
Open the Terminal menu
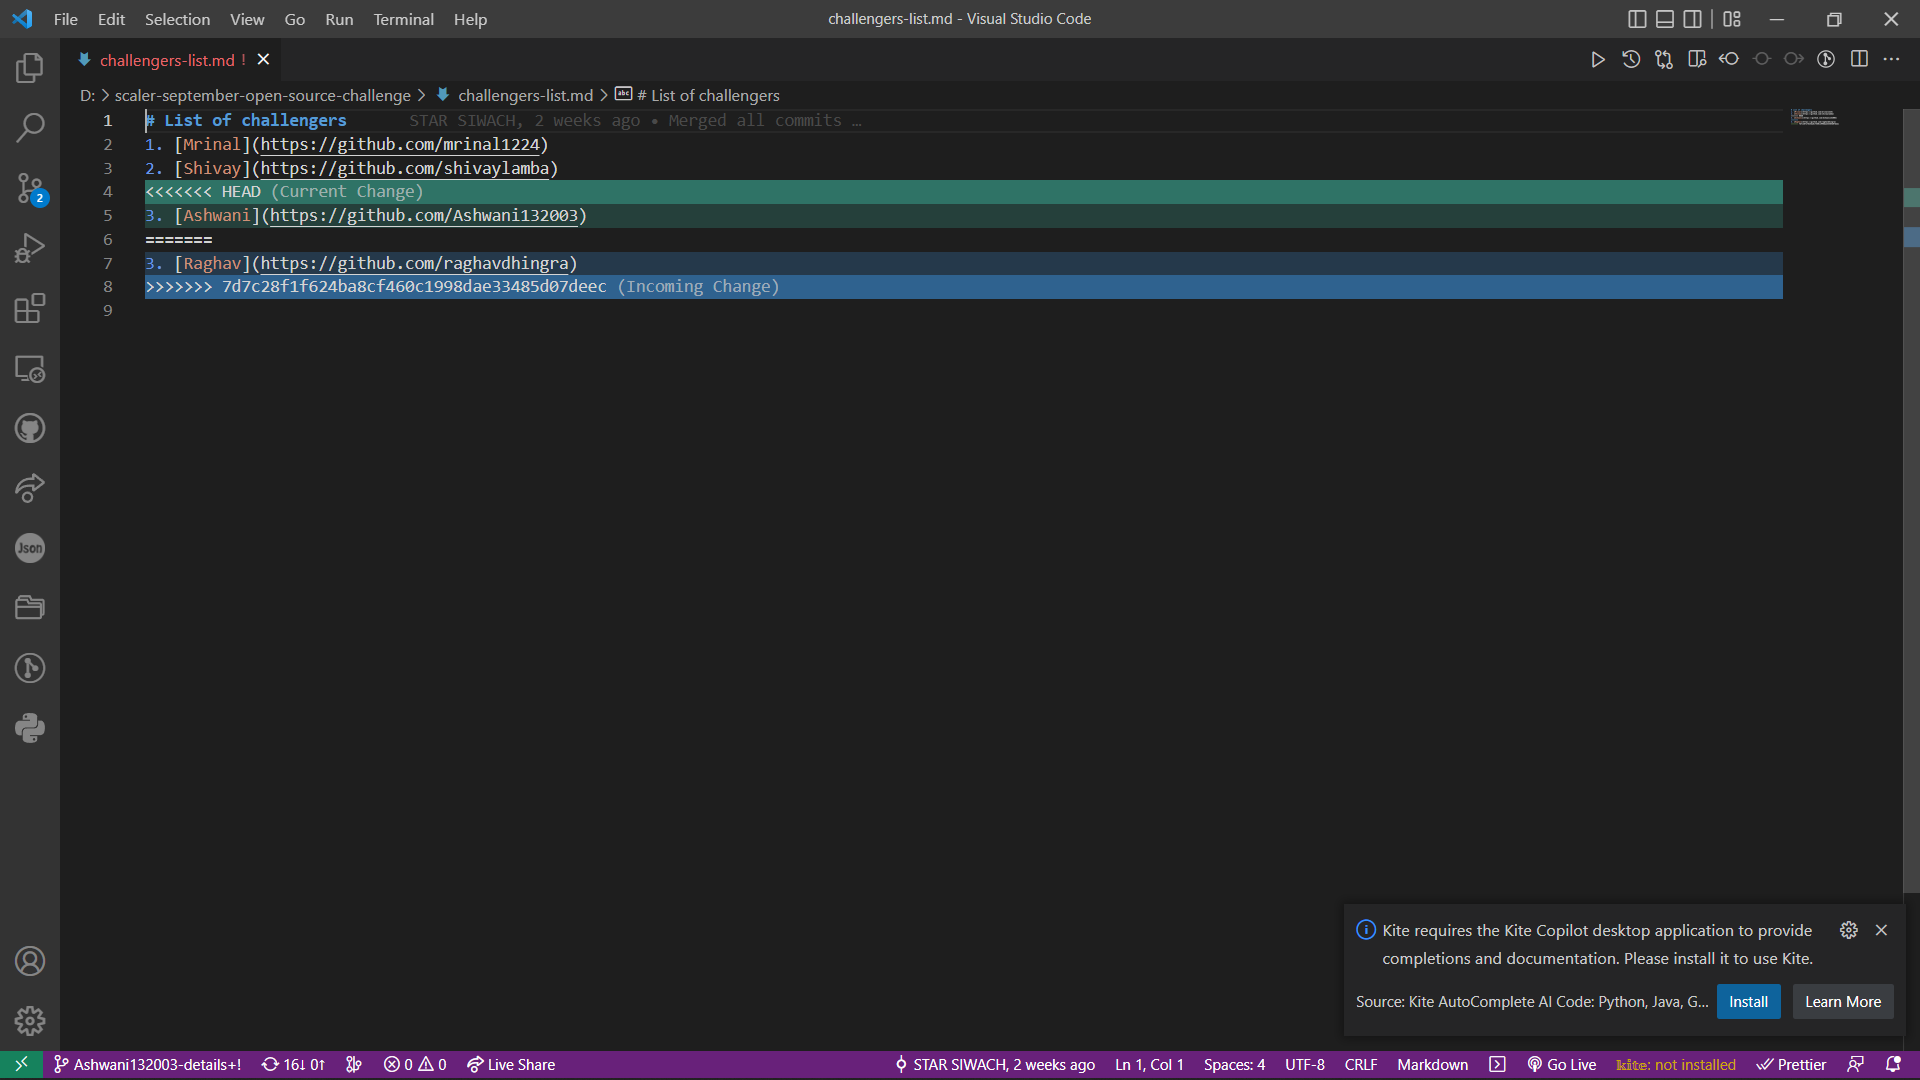(403, 19)
